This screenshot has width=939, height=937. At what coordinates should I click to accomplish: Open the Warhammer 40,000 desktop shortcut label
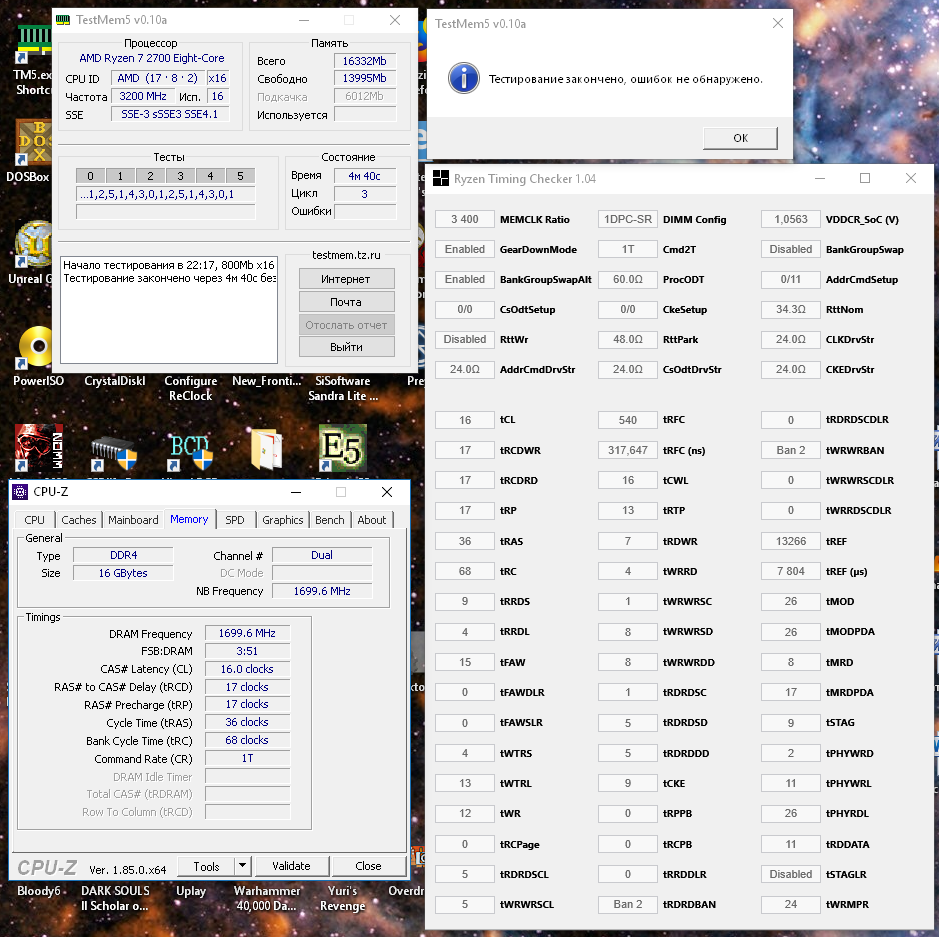(266, 898)
